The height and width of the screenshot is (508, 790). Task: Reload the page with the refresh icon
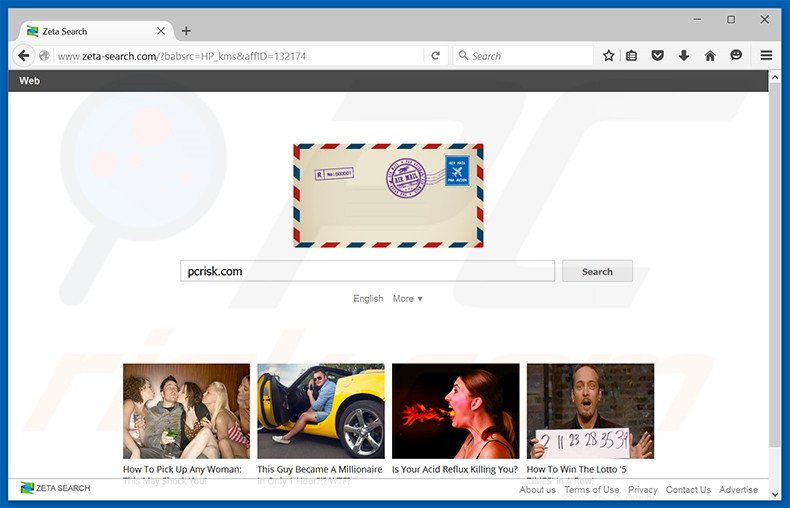(x=435, y=56)
